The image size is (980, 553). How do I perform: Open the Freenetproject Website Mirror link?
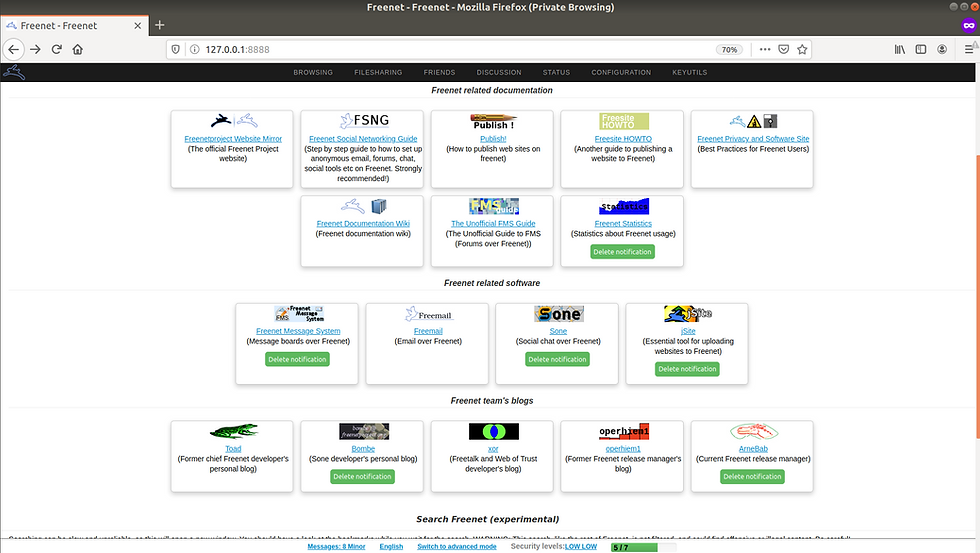point(233,139)
